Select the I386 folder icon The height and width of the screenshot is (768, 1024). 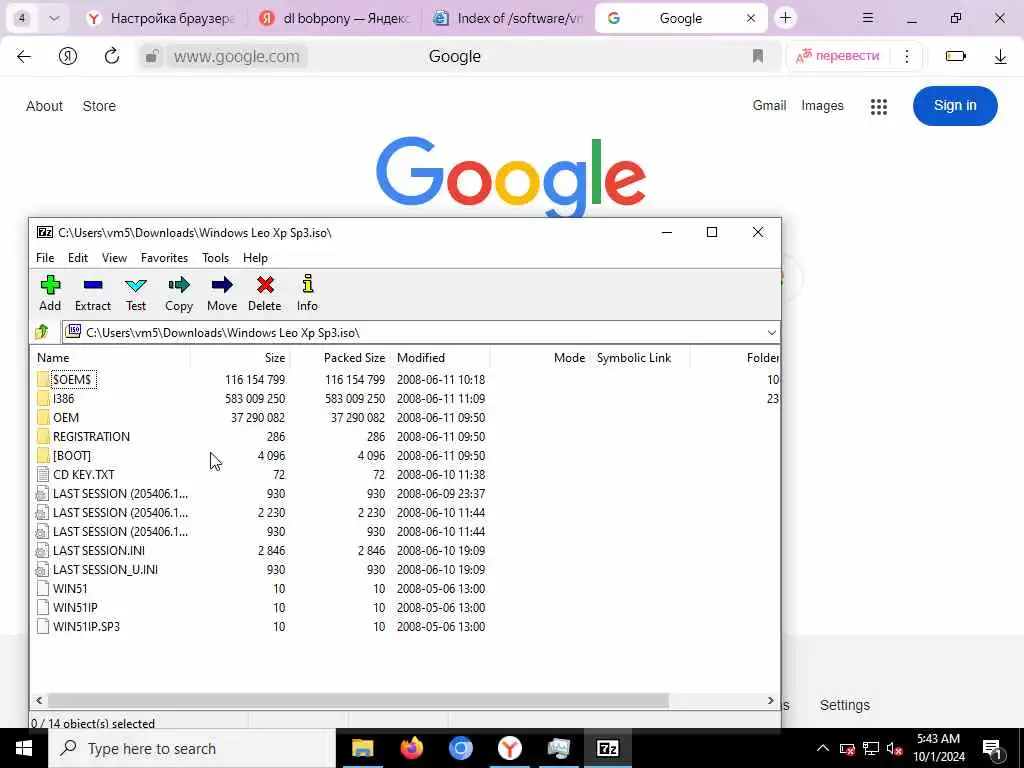point(43,398)
